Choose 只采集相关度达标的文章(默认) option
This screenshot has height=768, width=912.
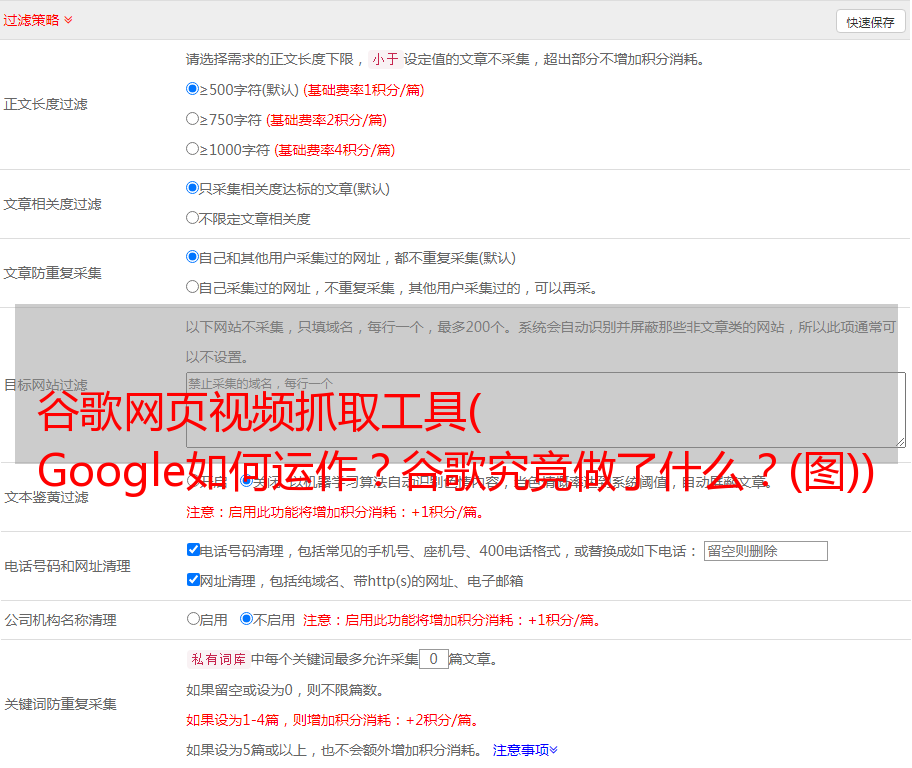[193, 188]
